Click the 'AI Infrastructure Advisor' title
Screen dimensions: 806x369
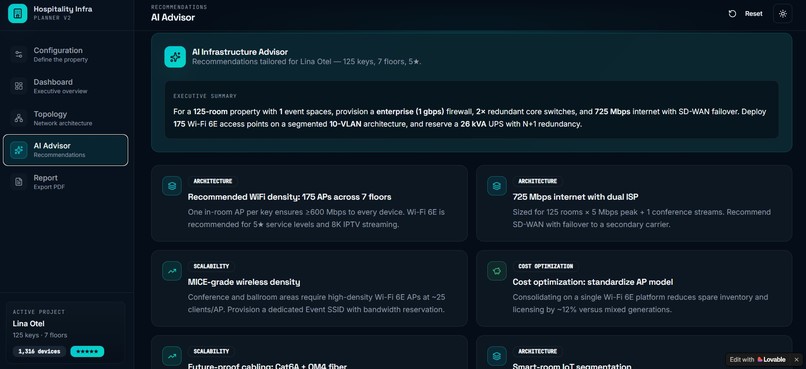pyautogui.click(x=240, y=52)
